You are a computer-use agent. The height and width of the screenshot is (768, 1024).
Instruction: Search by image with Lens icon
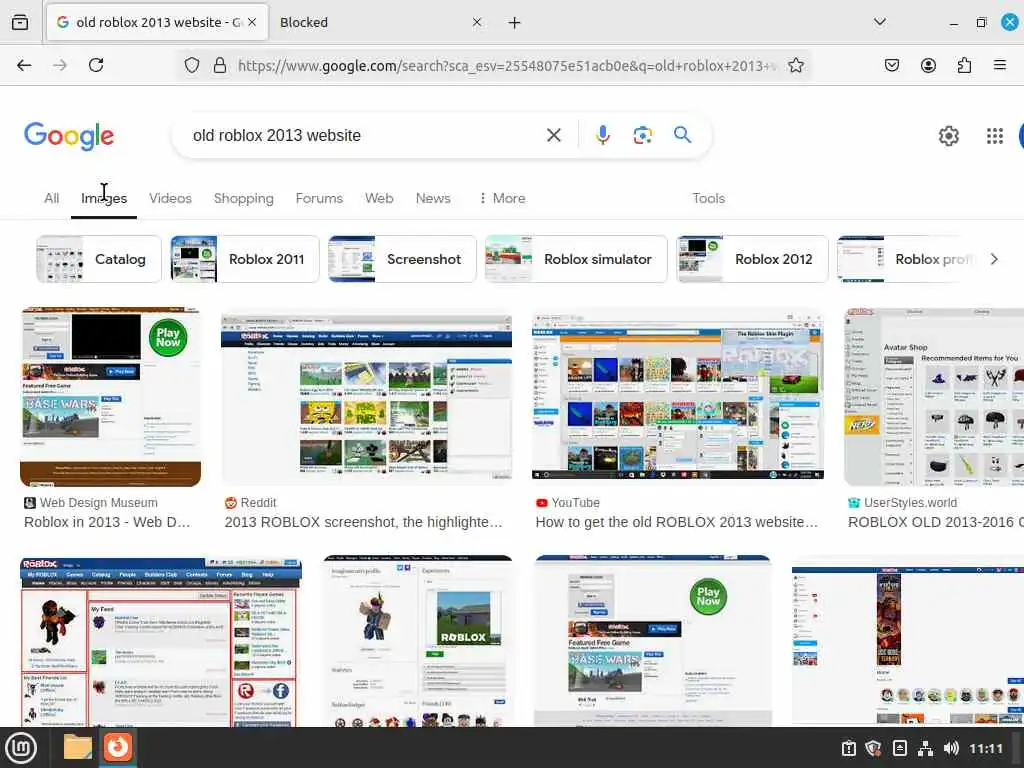643,135
